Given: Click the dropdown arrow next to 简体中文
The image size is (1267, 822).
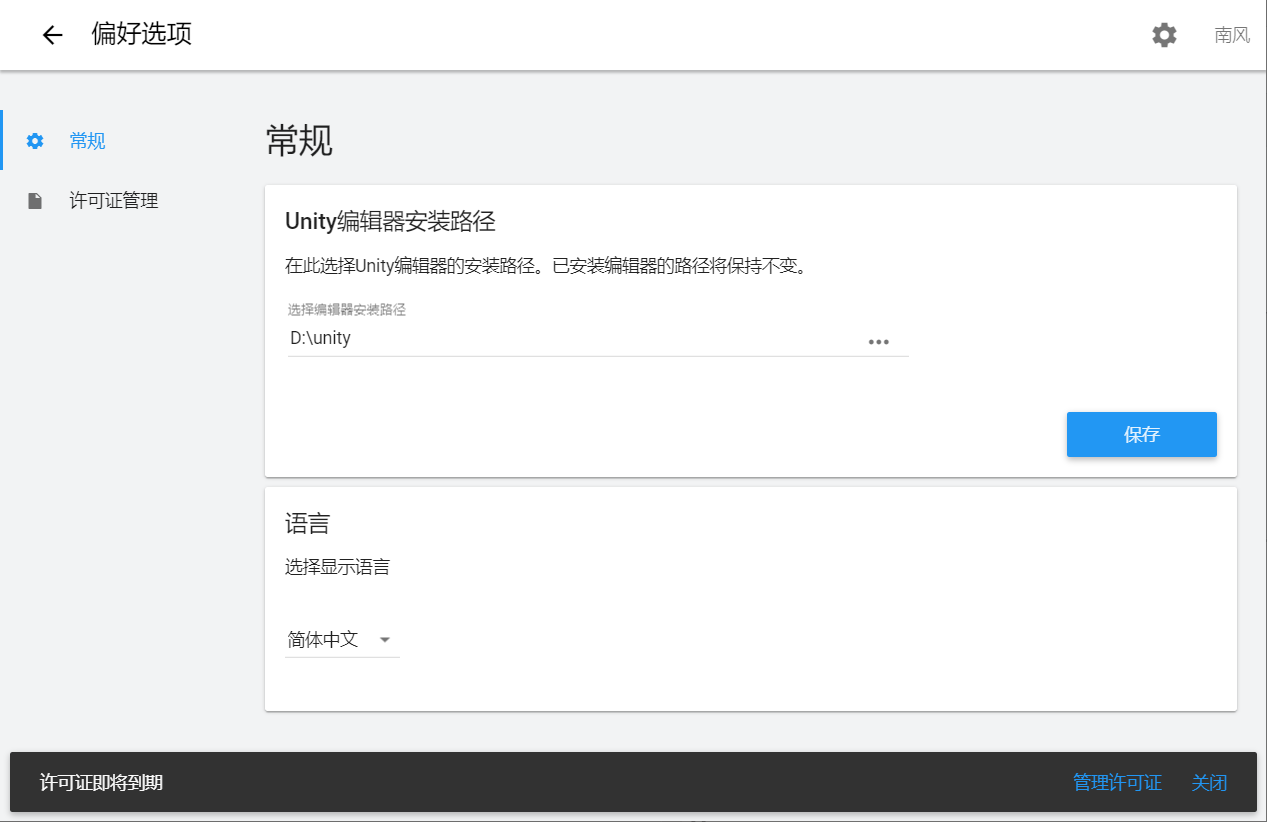Looking at the screenshot, I should [385, 639].
